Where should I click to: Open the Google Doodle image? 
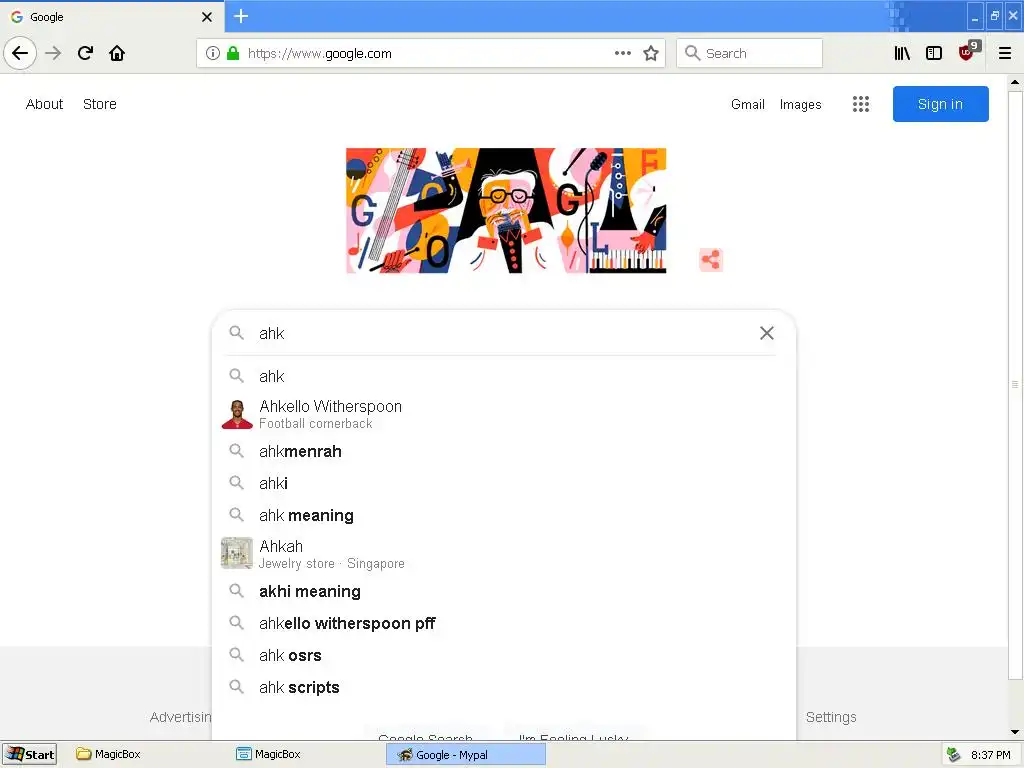click(506, 210)
